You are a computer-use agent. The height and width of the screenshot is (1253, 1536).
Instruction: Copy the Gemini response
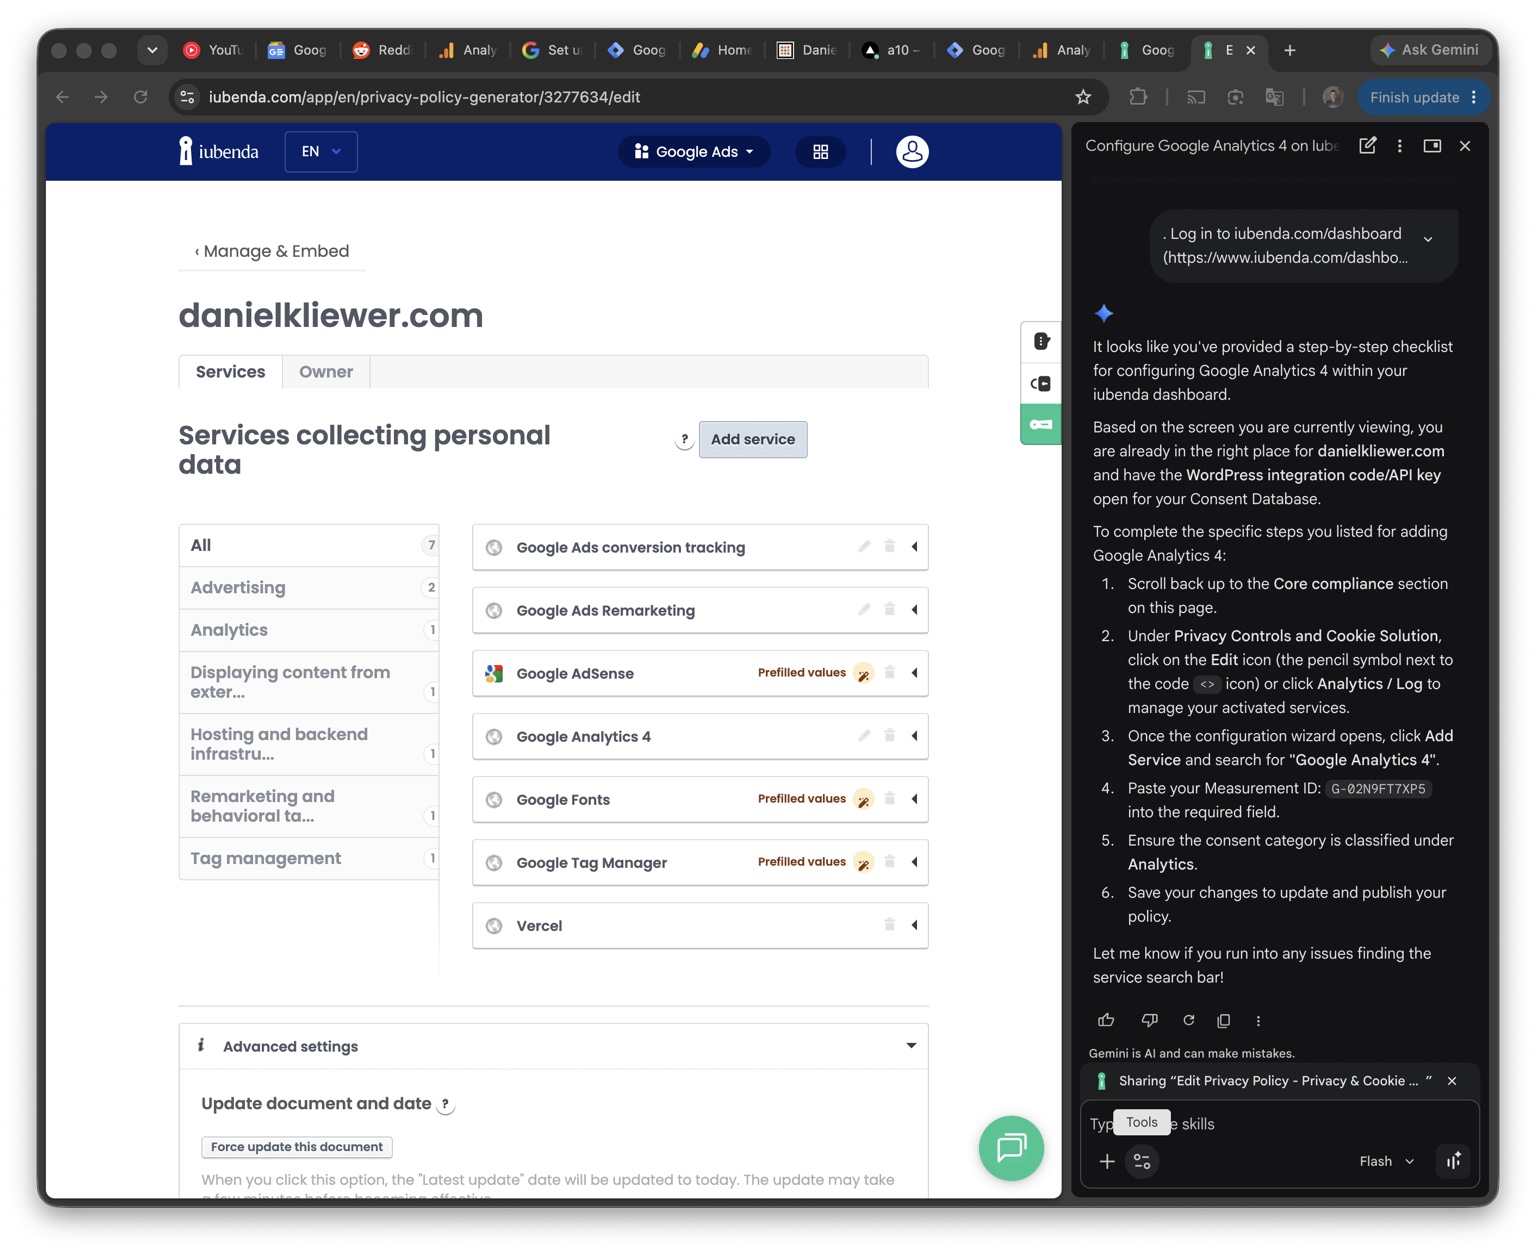point(1223,1020)
